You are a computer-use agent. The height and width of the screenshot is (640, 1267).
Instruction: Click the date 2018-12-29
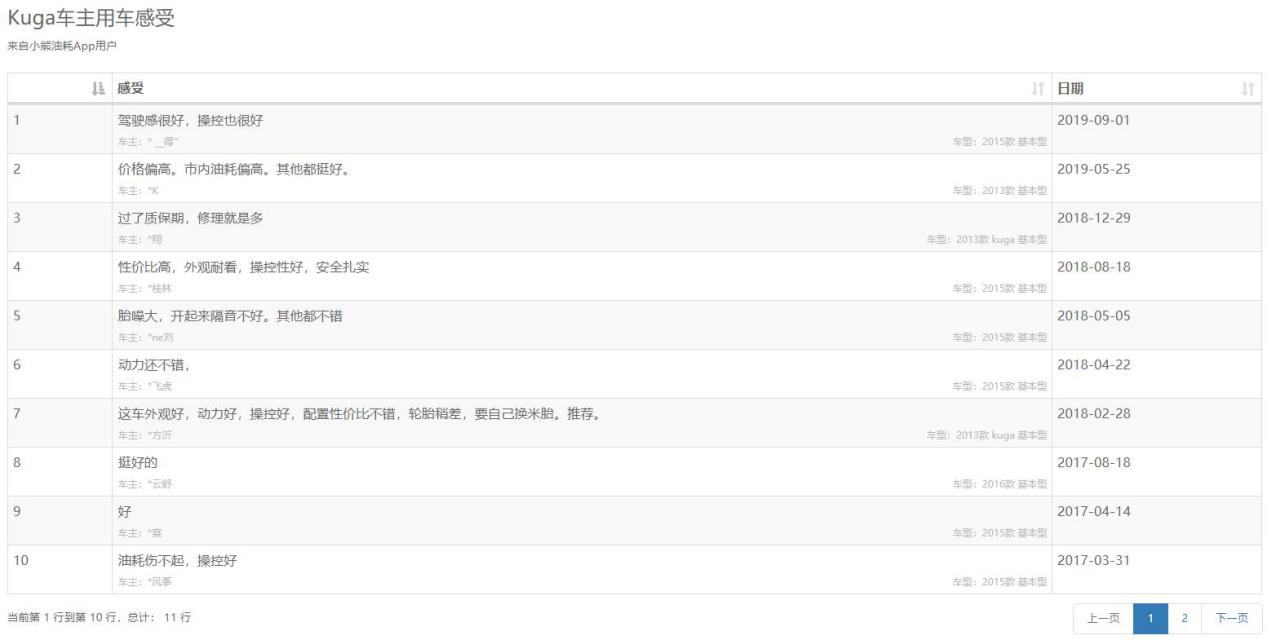tap(1094, 218)
